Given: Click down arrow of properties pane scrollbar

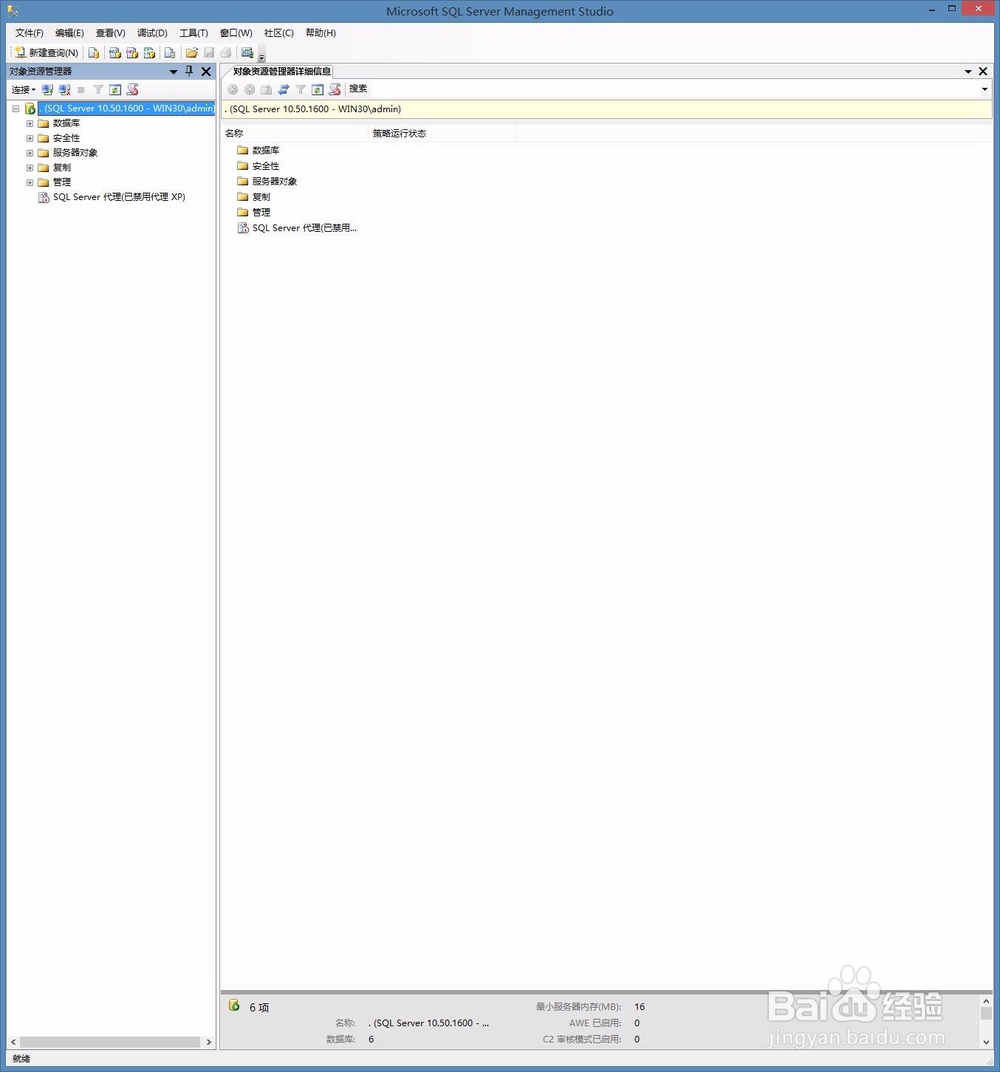Looking at the screenshot, I should [986, 1042].
